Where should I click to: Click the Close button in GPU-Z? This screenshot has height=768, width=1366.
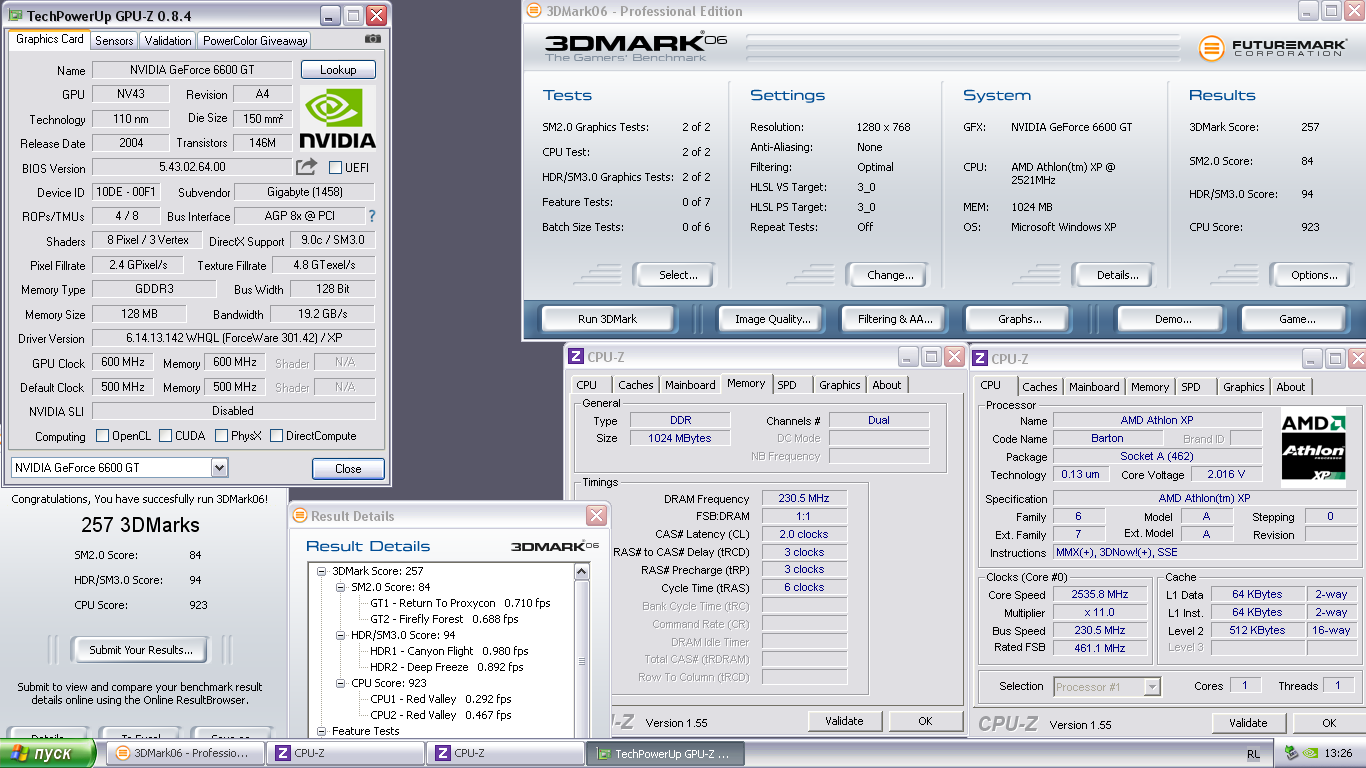click(x=348, y=469)
